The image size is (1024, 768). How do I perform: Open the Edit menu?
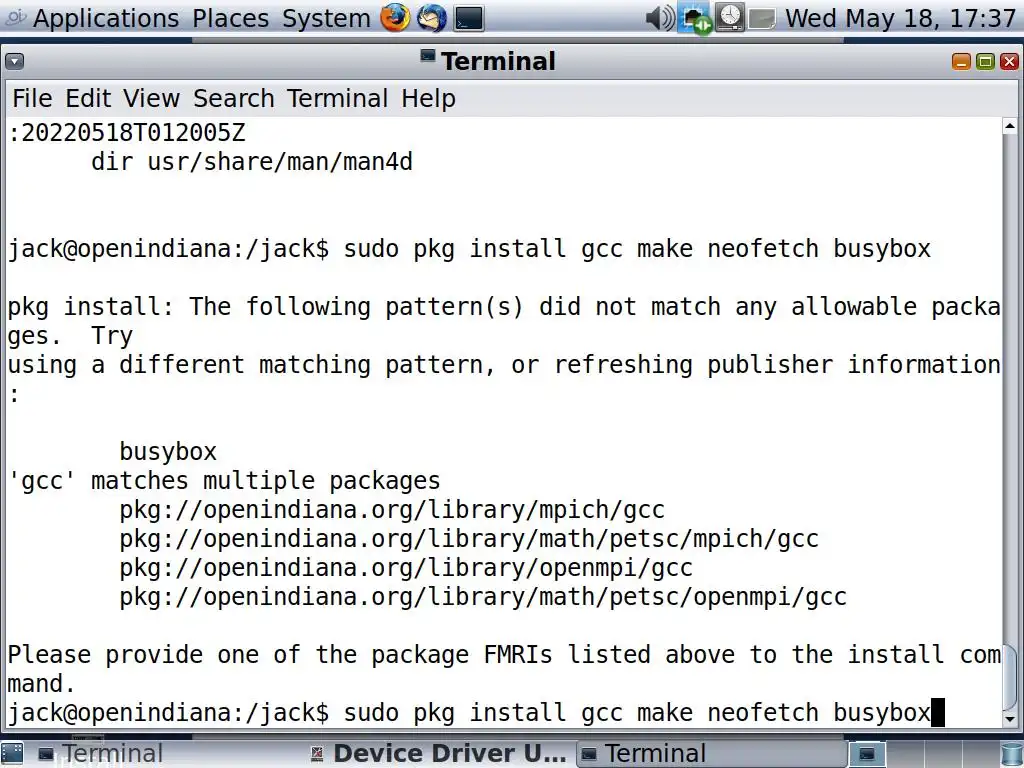(x=88, y=99)
